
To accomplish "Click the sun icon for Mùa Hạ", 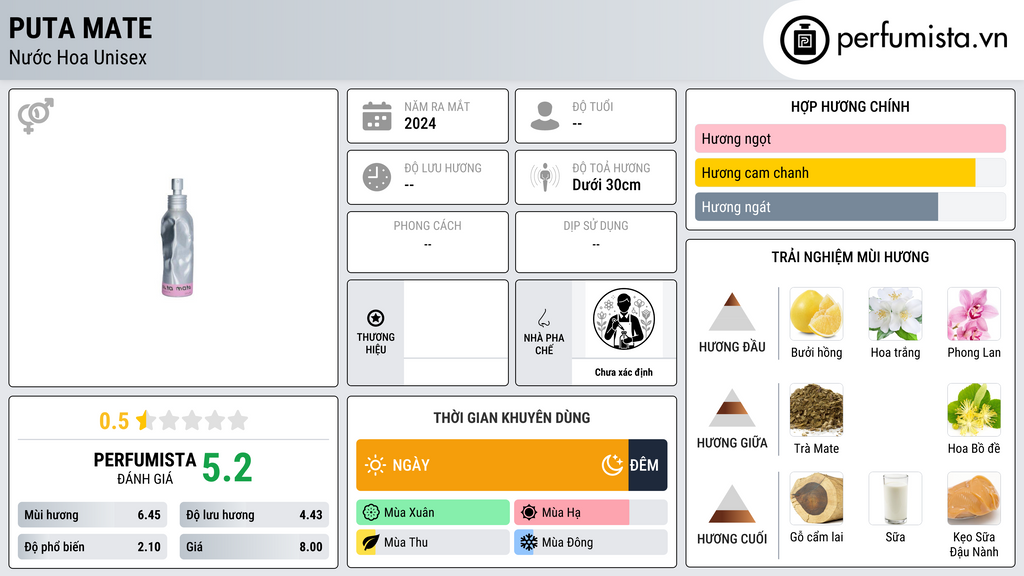I will (529, 513).
